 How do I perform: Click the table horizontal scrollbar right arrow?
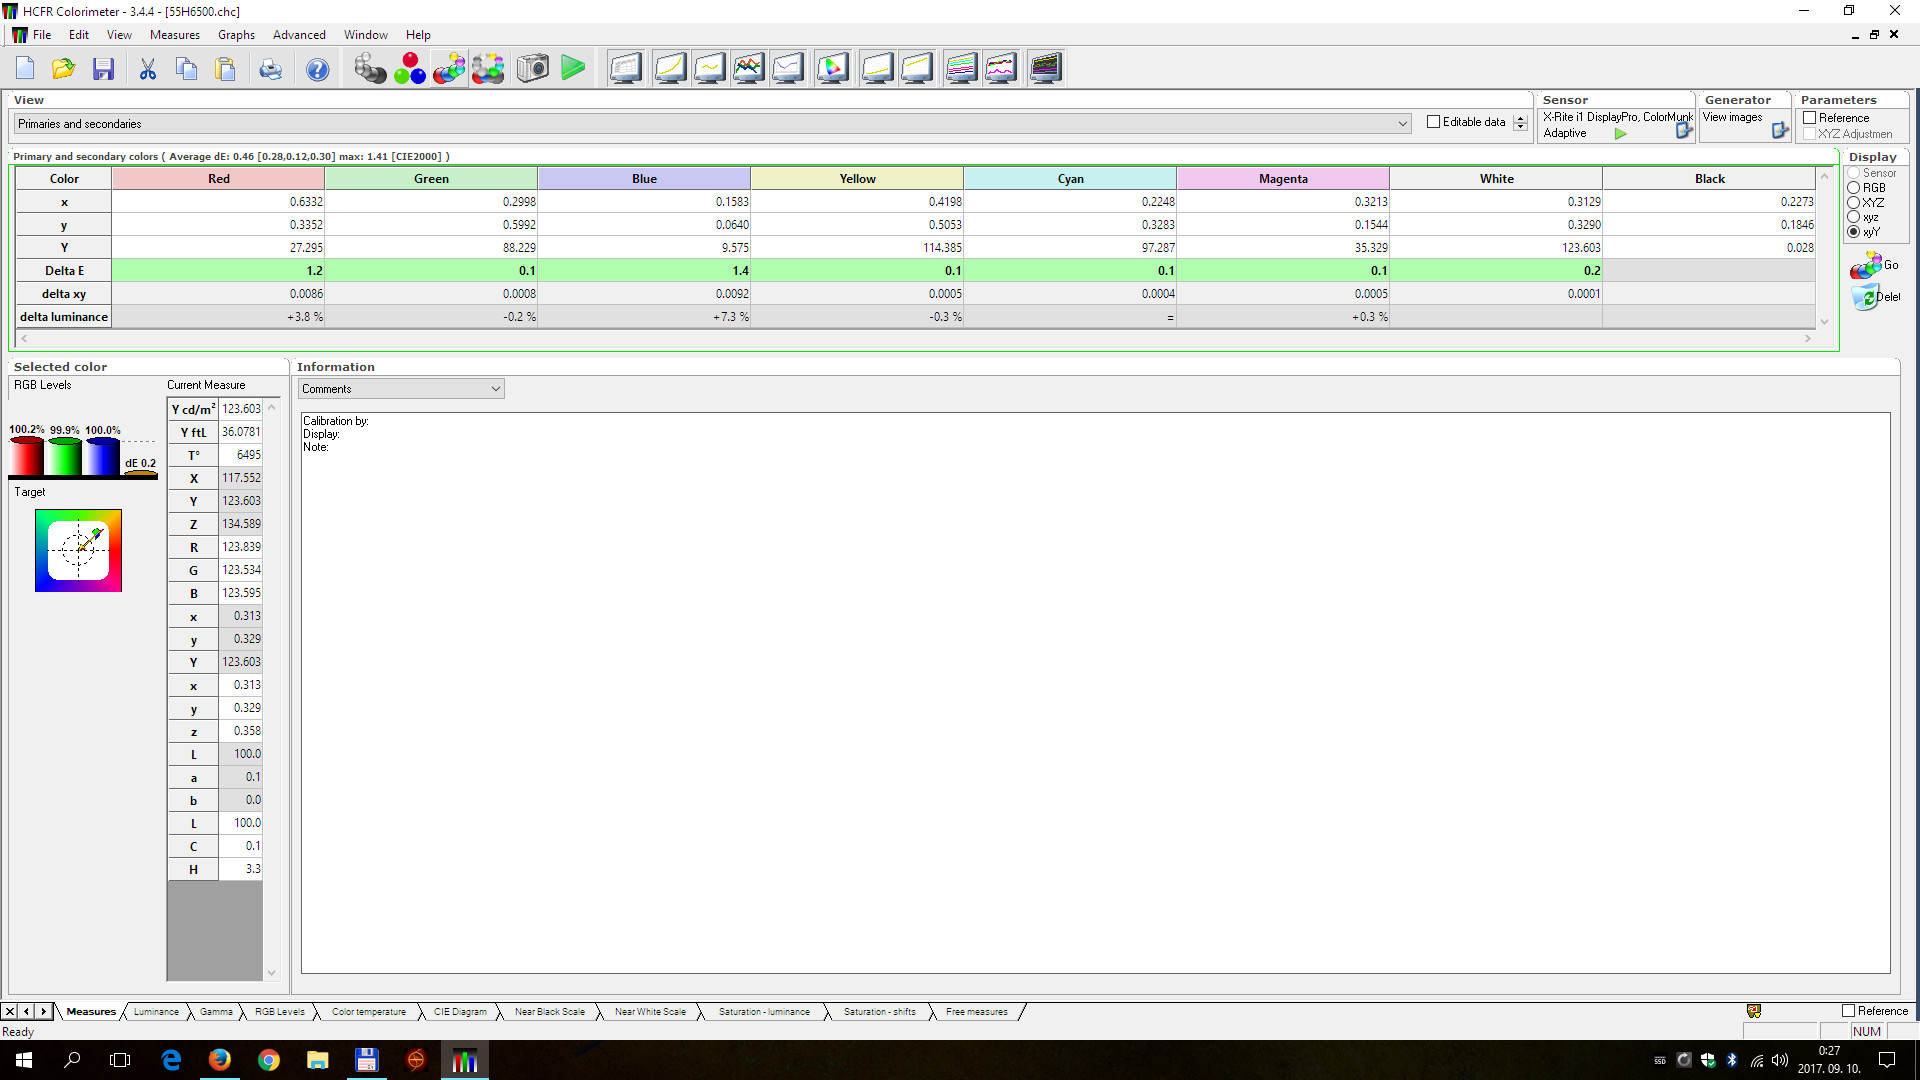pos(1807,339)
